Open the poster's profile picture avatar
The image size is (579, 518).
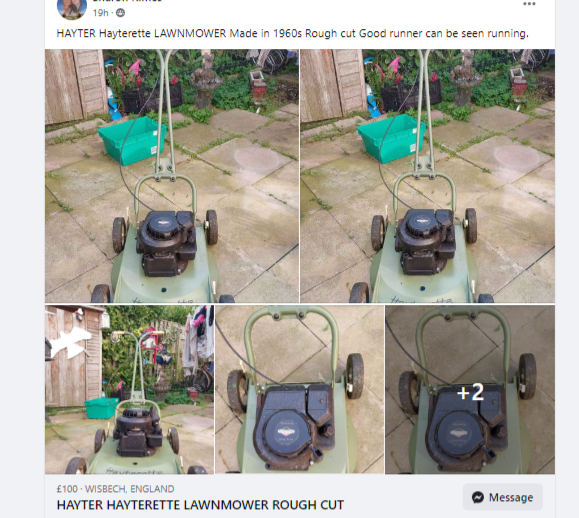tap(72, 7)
